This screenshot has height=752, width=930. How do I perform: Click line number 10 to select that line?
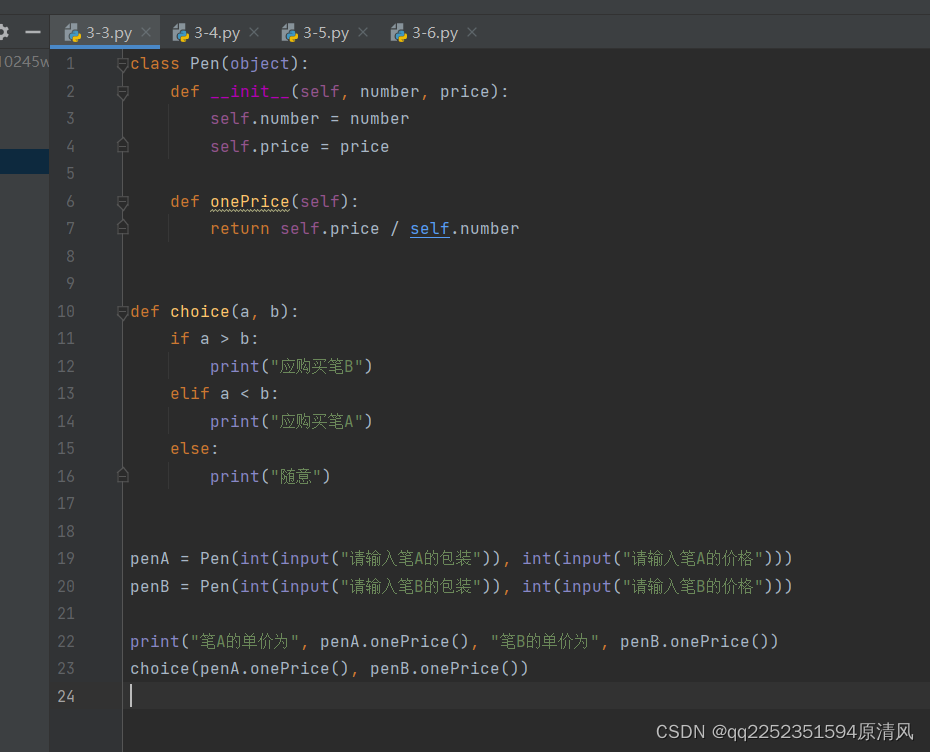66,311
